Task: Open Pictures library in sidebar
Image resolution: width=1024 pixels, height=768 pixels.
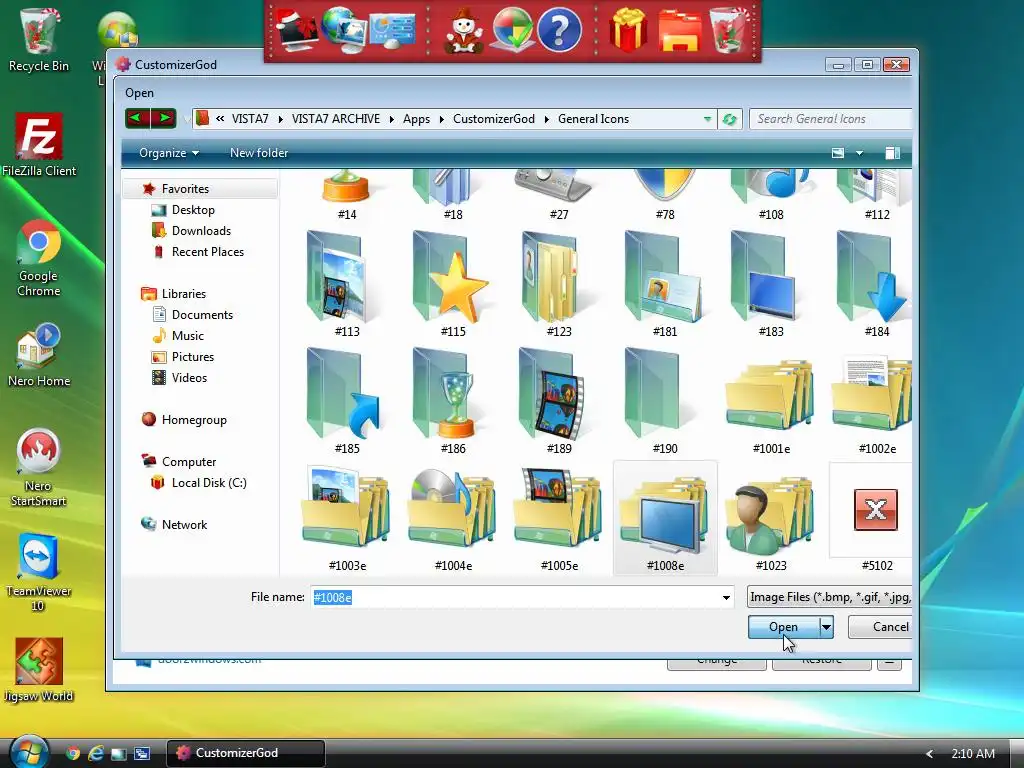Action: pyautogui.click(x=192, y=357)
